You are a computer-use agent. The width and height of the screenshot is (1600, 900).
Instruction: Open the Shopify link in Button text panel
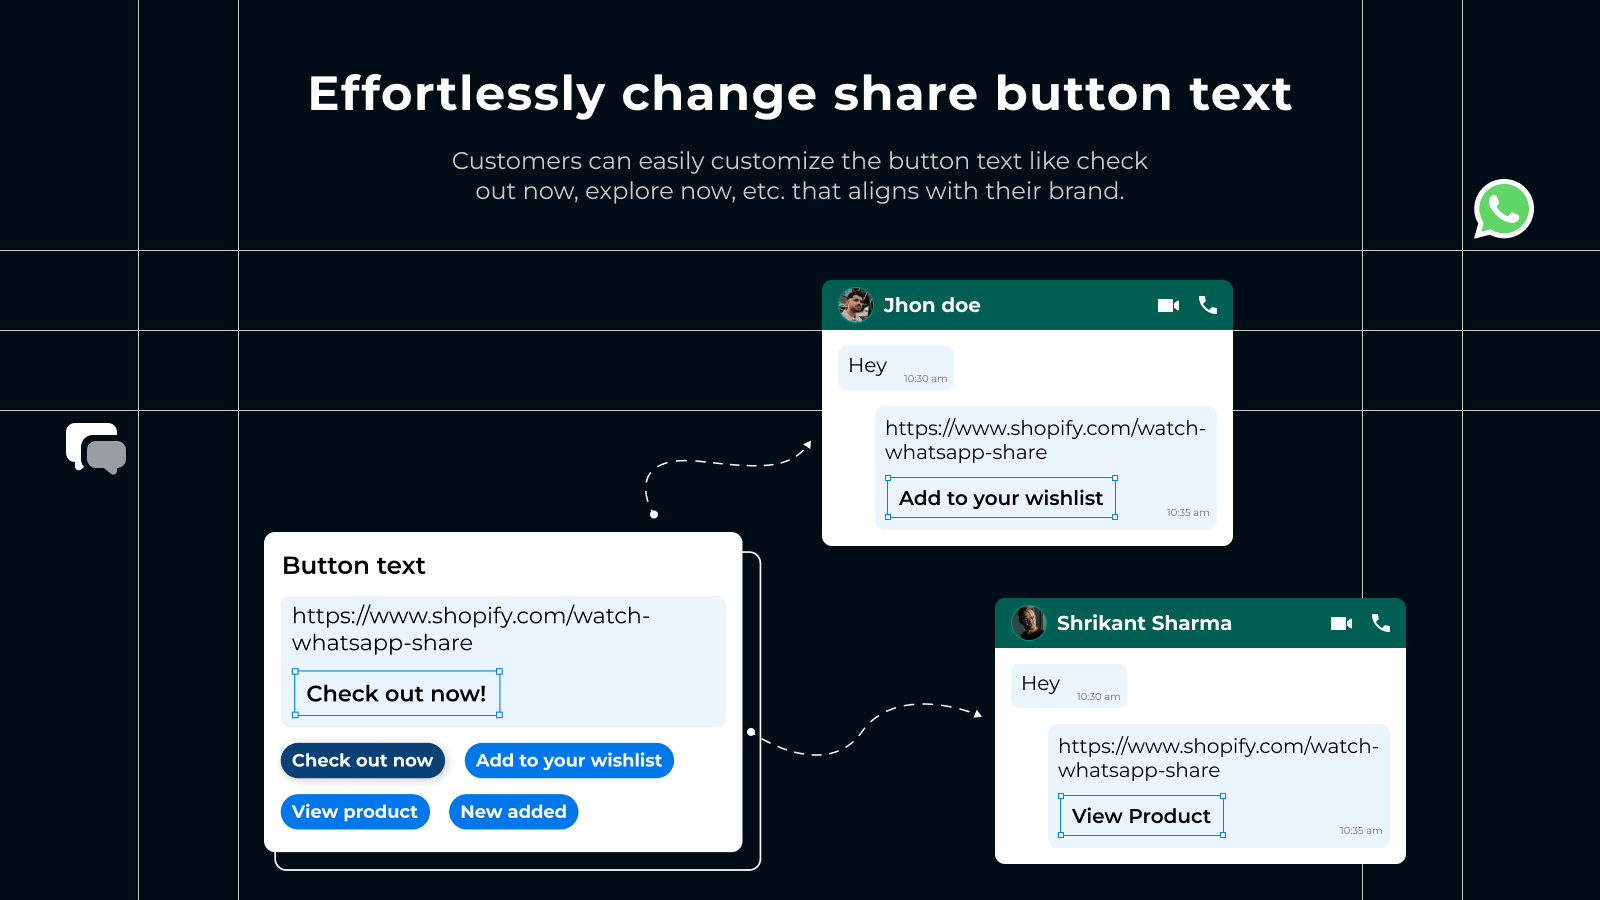[x=471, y=629]
